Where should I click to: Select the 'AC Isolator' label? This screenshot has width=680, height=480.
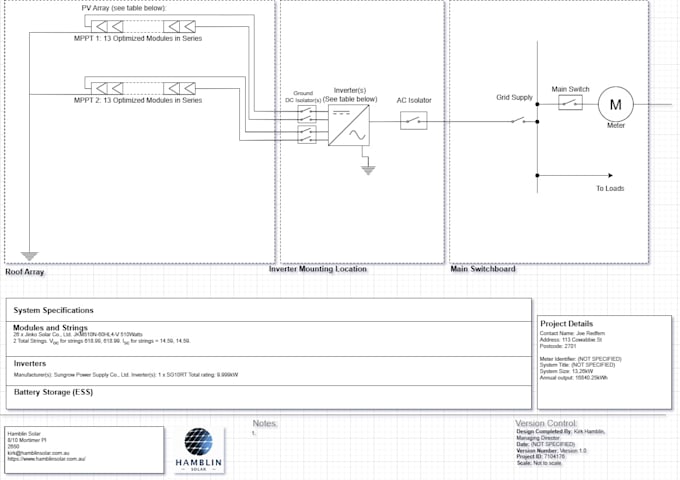tap(414, 100)
